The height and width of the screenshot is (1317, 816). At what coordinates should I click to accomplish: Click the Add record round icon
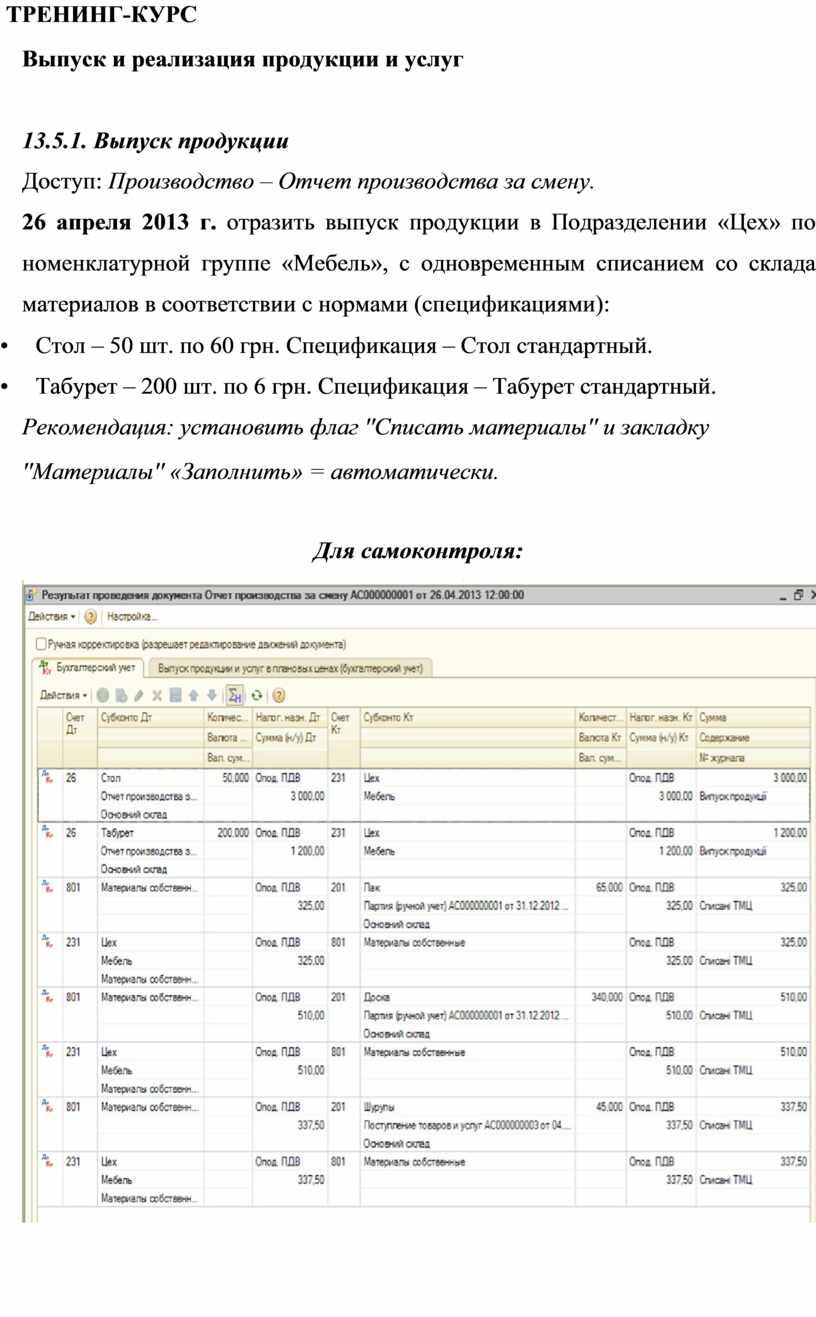click(x=103, y=695)
